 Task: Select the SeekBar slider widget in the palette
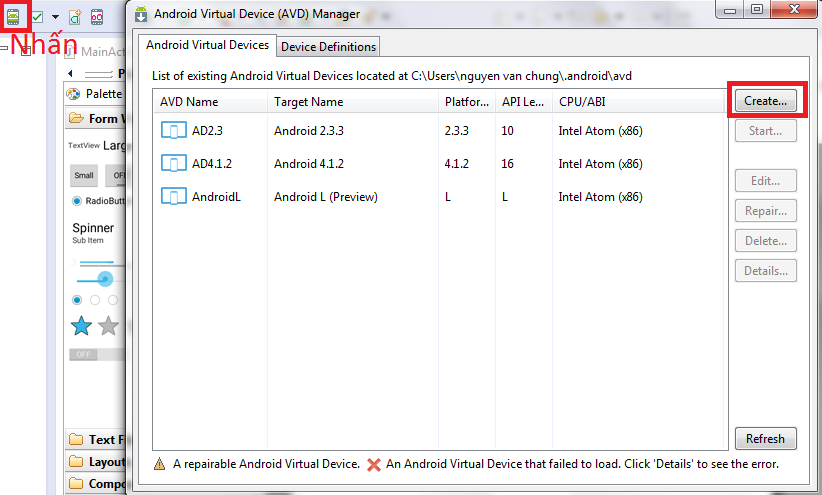coord(100,279)
